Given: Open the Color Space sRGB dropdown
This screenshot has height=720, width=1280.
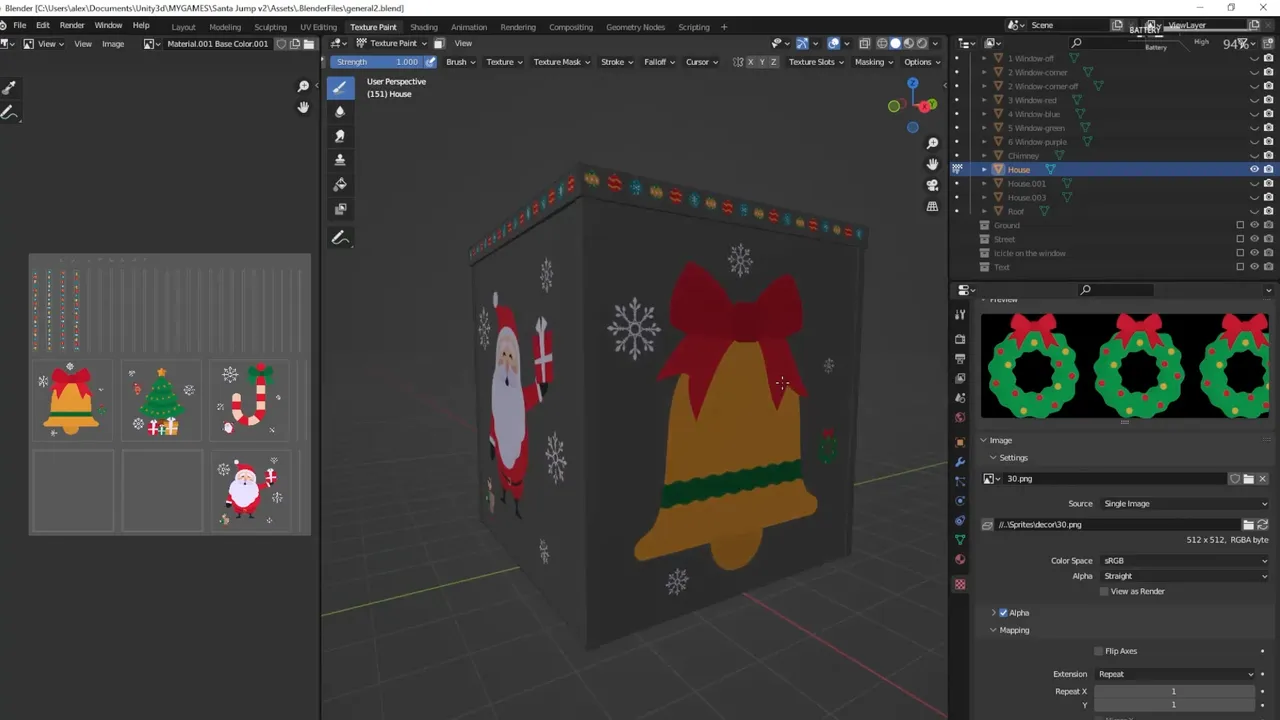Looking at the screenshot, I should [x=1184, y=561].
